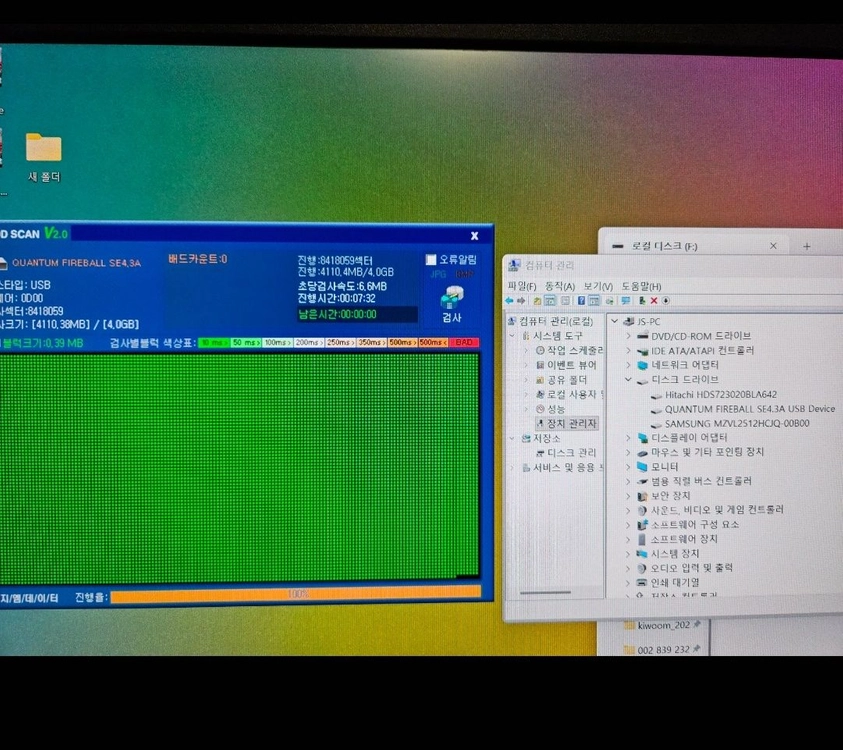Expand 작업 스케줄러 in the tree

526,351
